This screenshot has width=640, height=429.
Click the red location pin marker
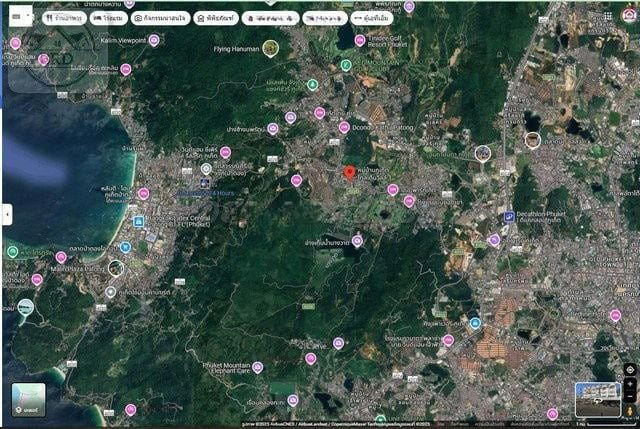click(349, 172)
